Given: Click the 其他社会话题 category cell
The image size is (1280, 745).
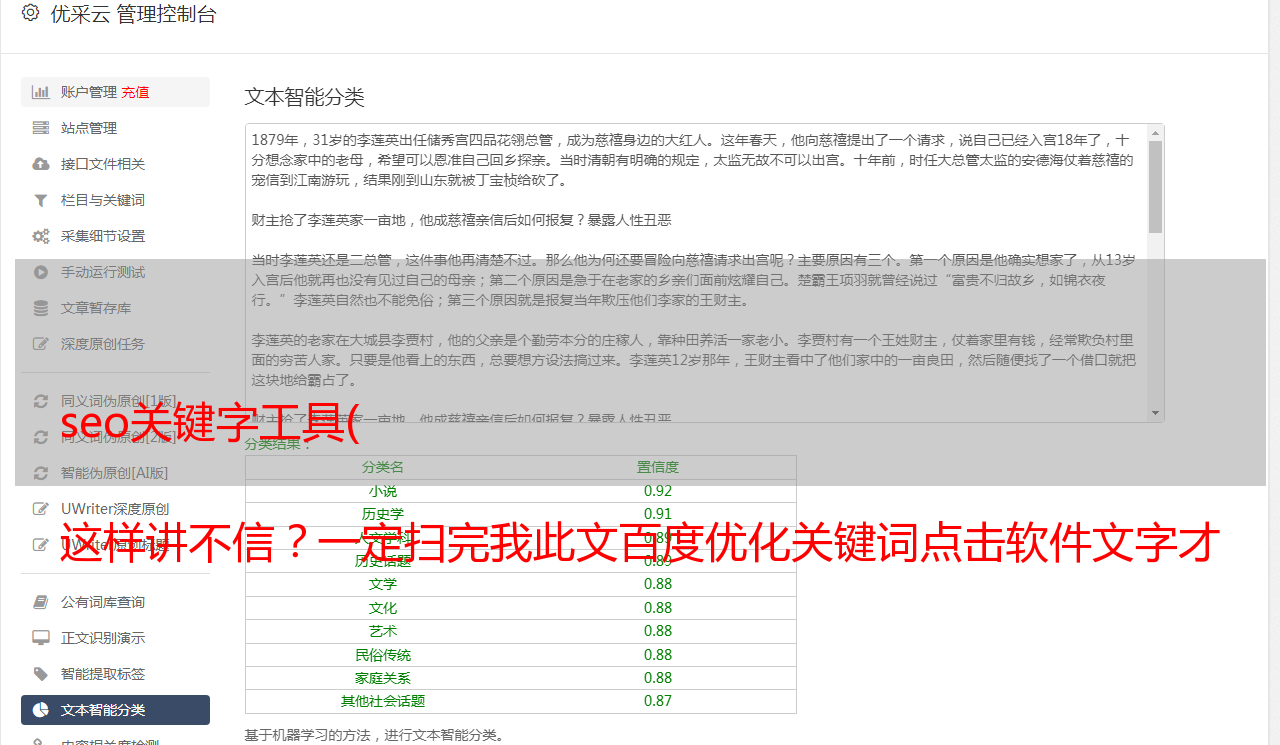Looking at the screenshot, I should pyautogui.click(x=383, y=701).
